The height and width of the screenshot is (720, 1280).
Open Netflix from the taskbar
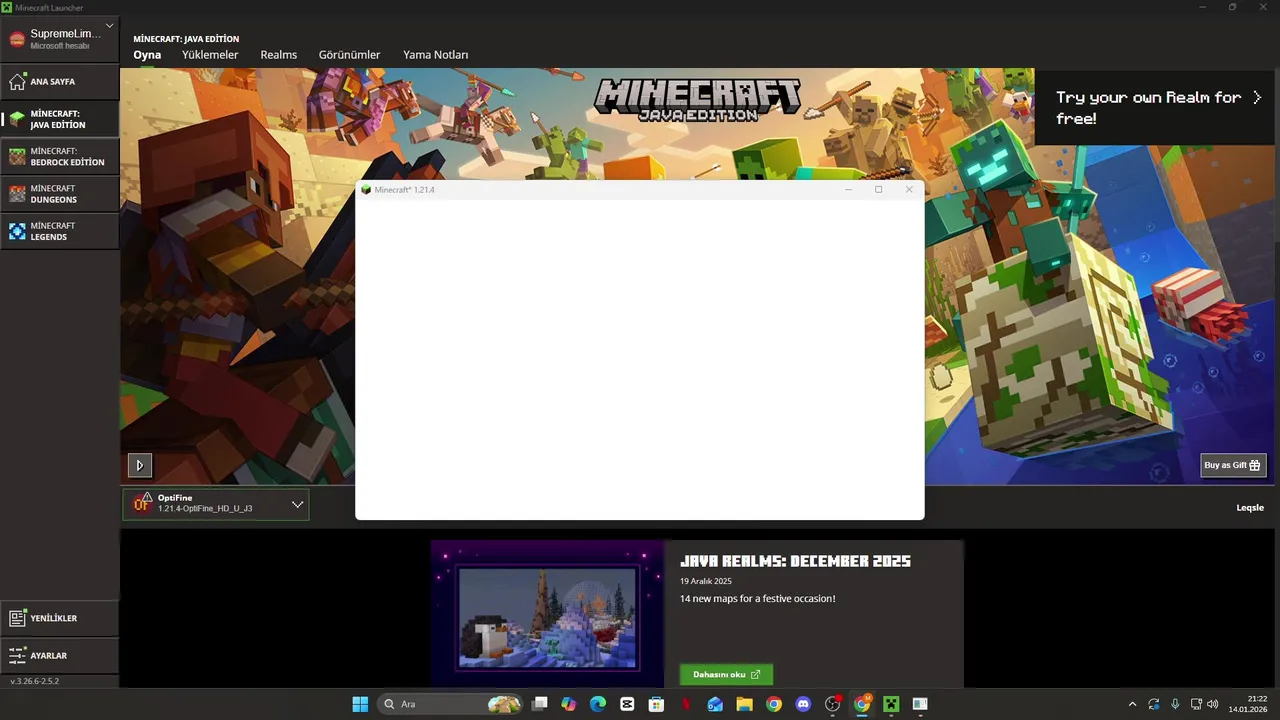click(686, 704)
